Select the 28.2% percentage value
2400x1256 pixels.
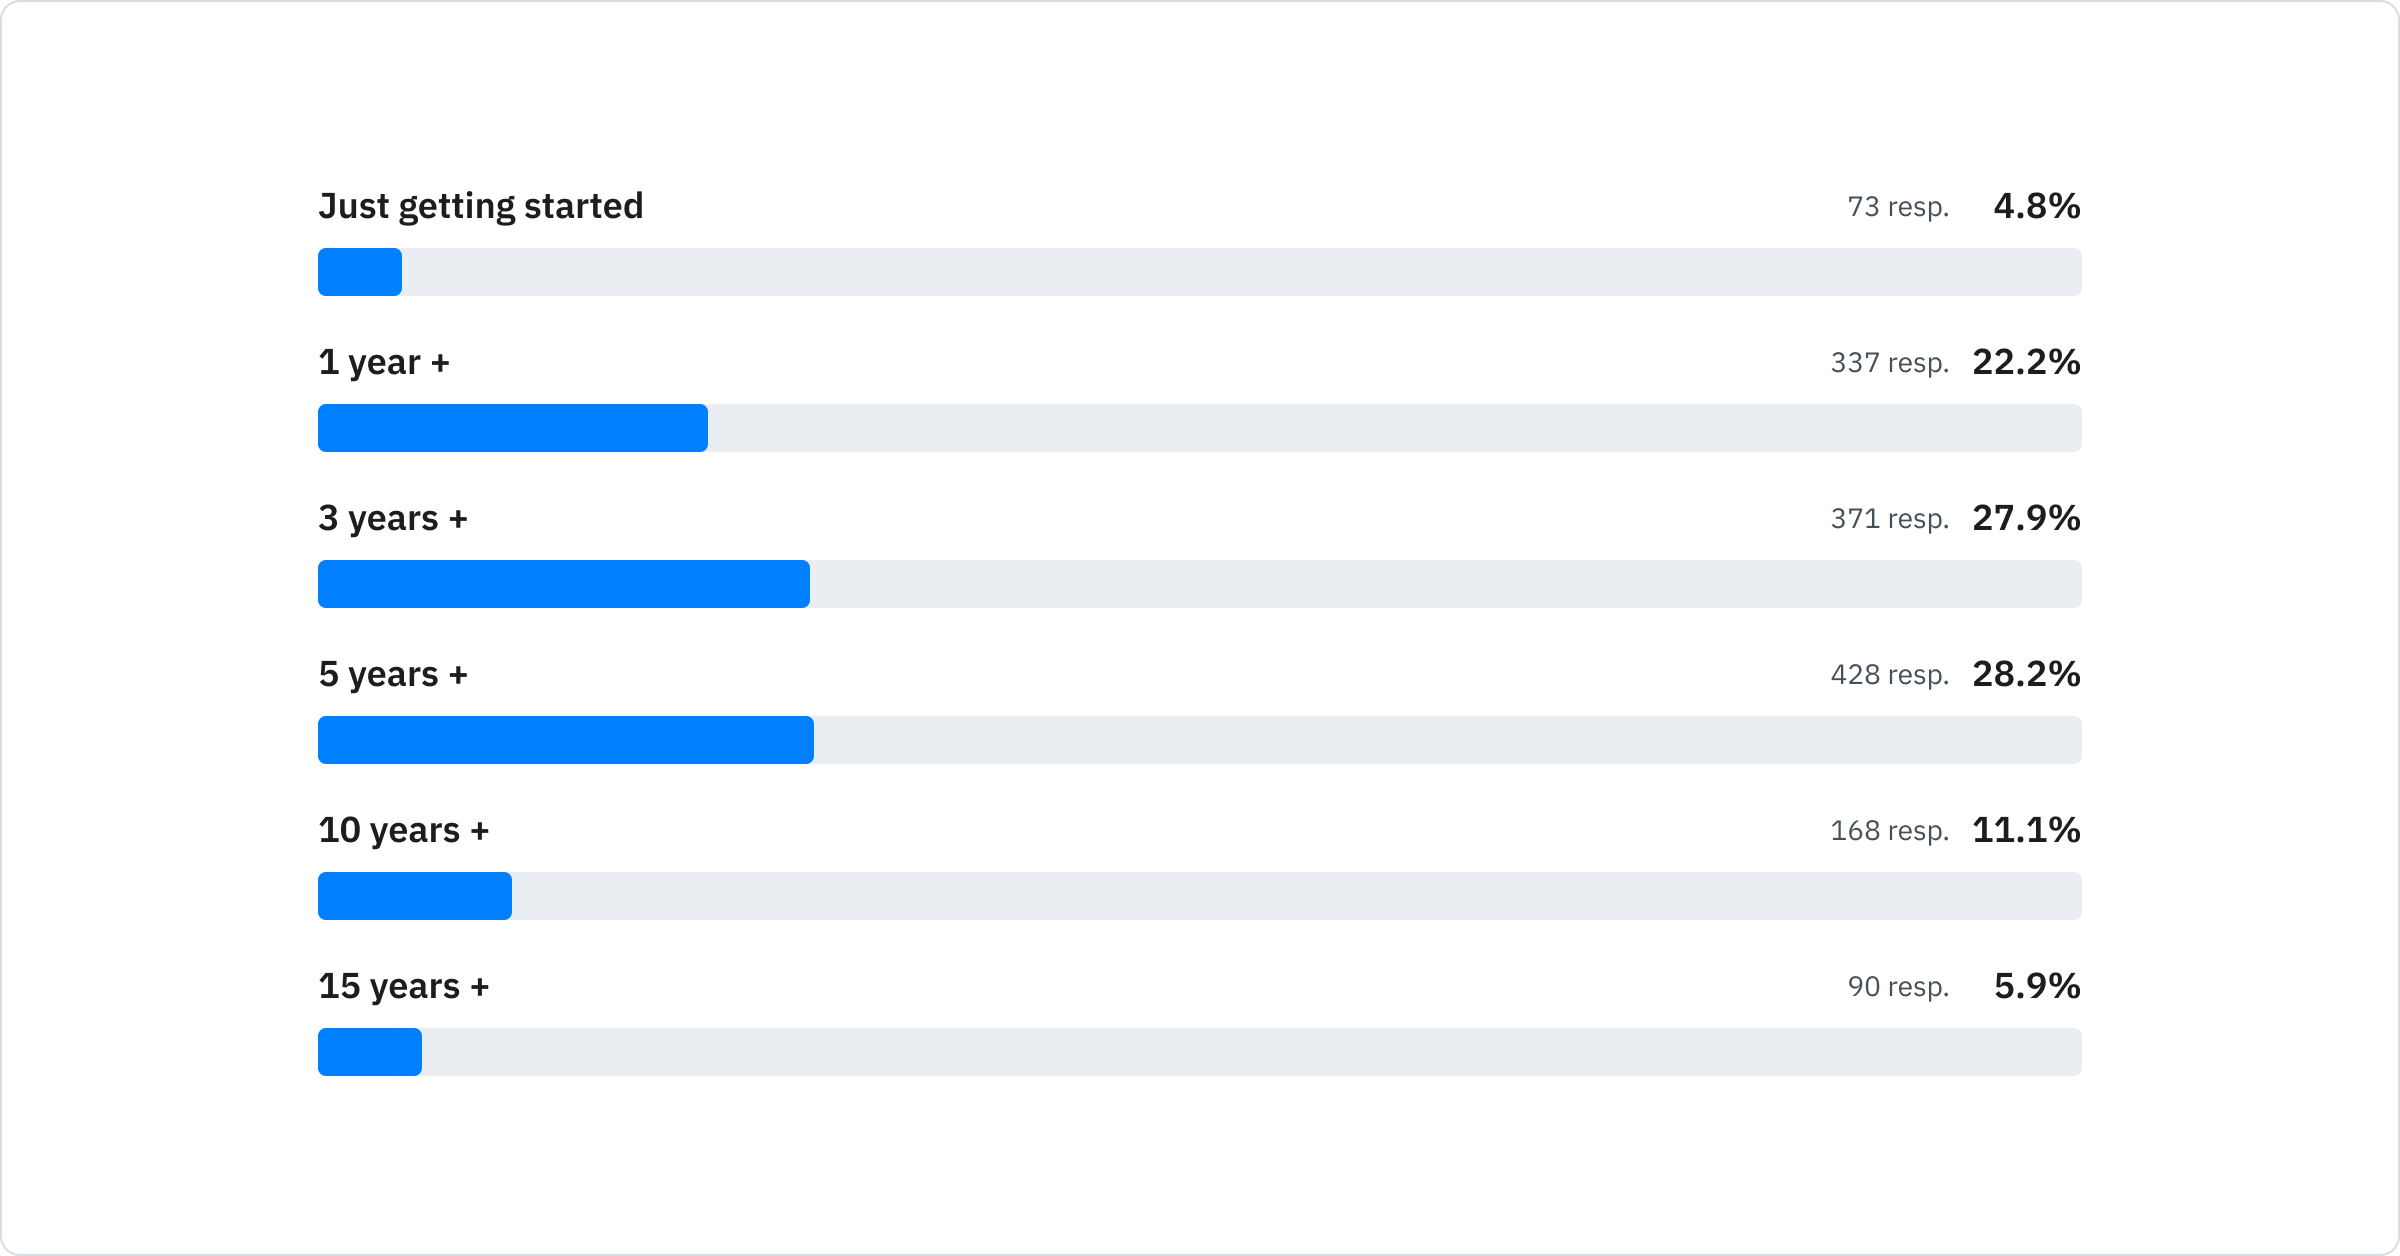(x=2026, y=674)
